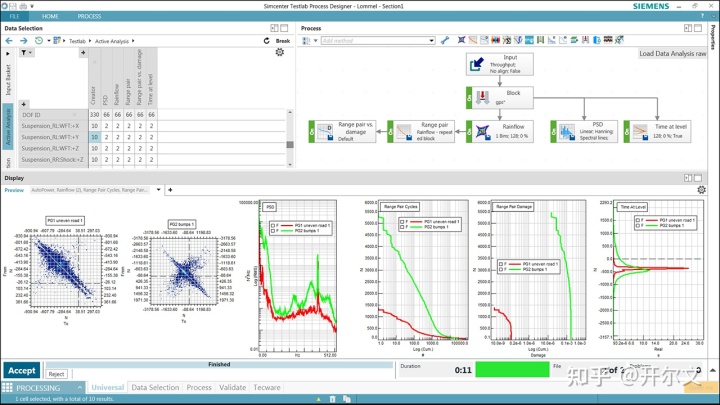This screenshot has width=720, height=405.
Task: Toggle PG1 uneven road 1 checkbox in Time At Level legend
Action: pos(638,220)
